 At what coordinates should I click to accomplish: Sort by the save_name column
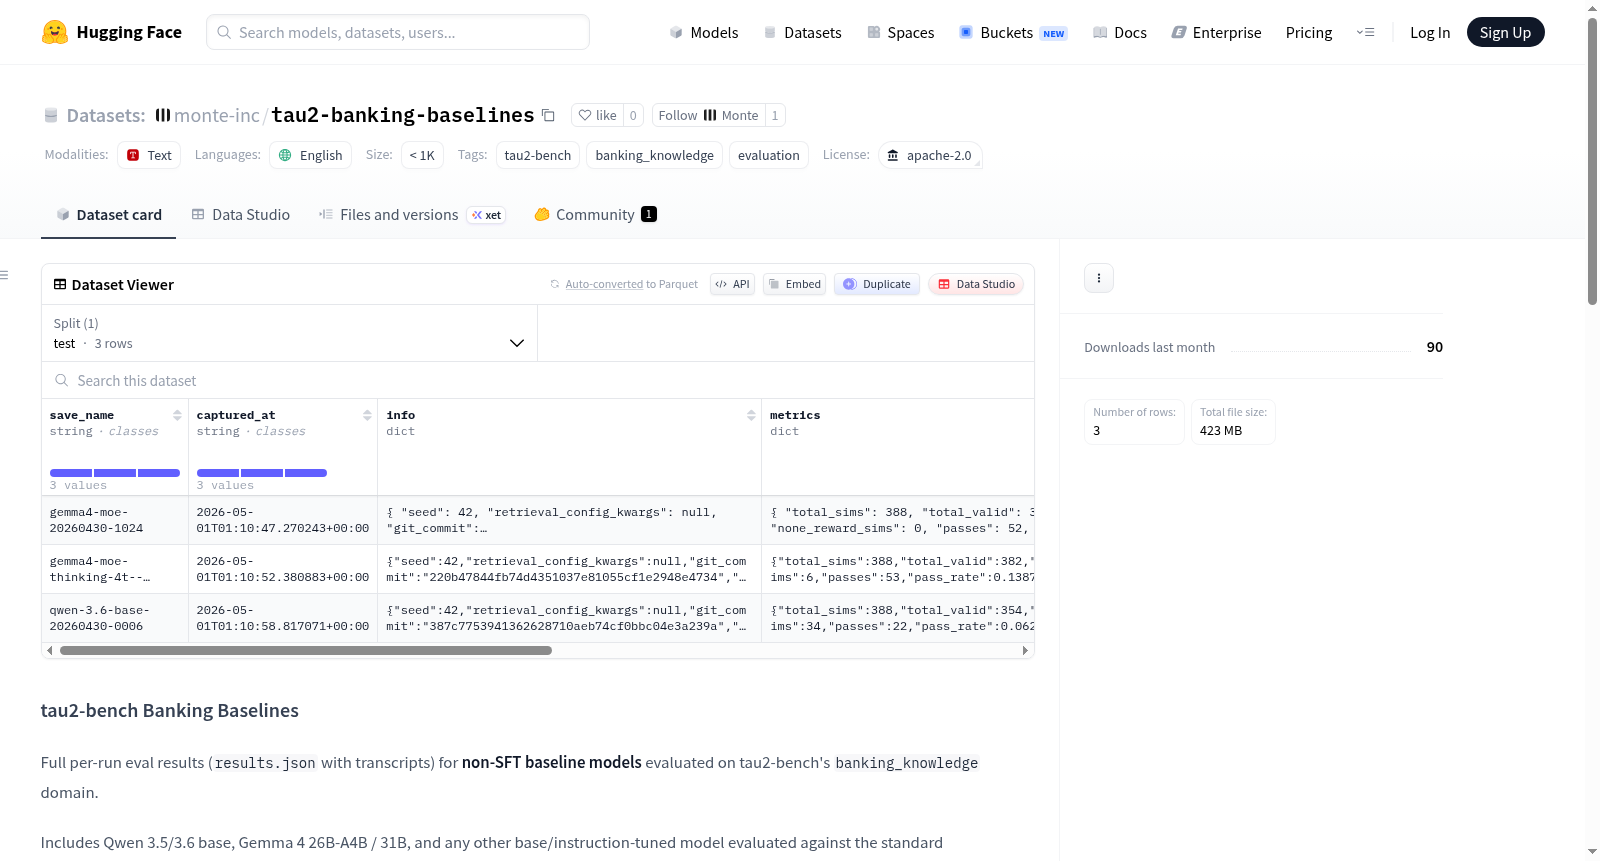pyautogui.click(x=177, y=415)
